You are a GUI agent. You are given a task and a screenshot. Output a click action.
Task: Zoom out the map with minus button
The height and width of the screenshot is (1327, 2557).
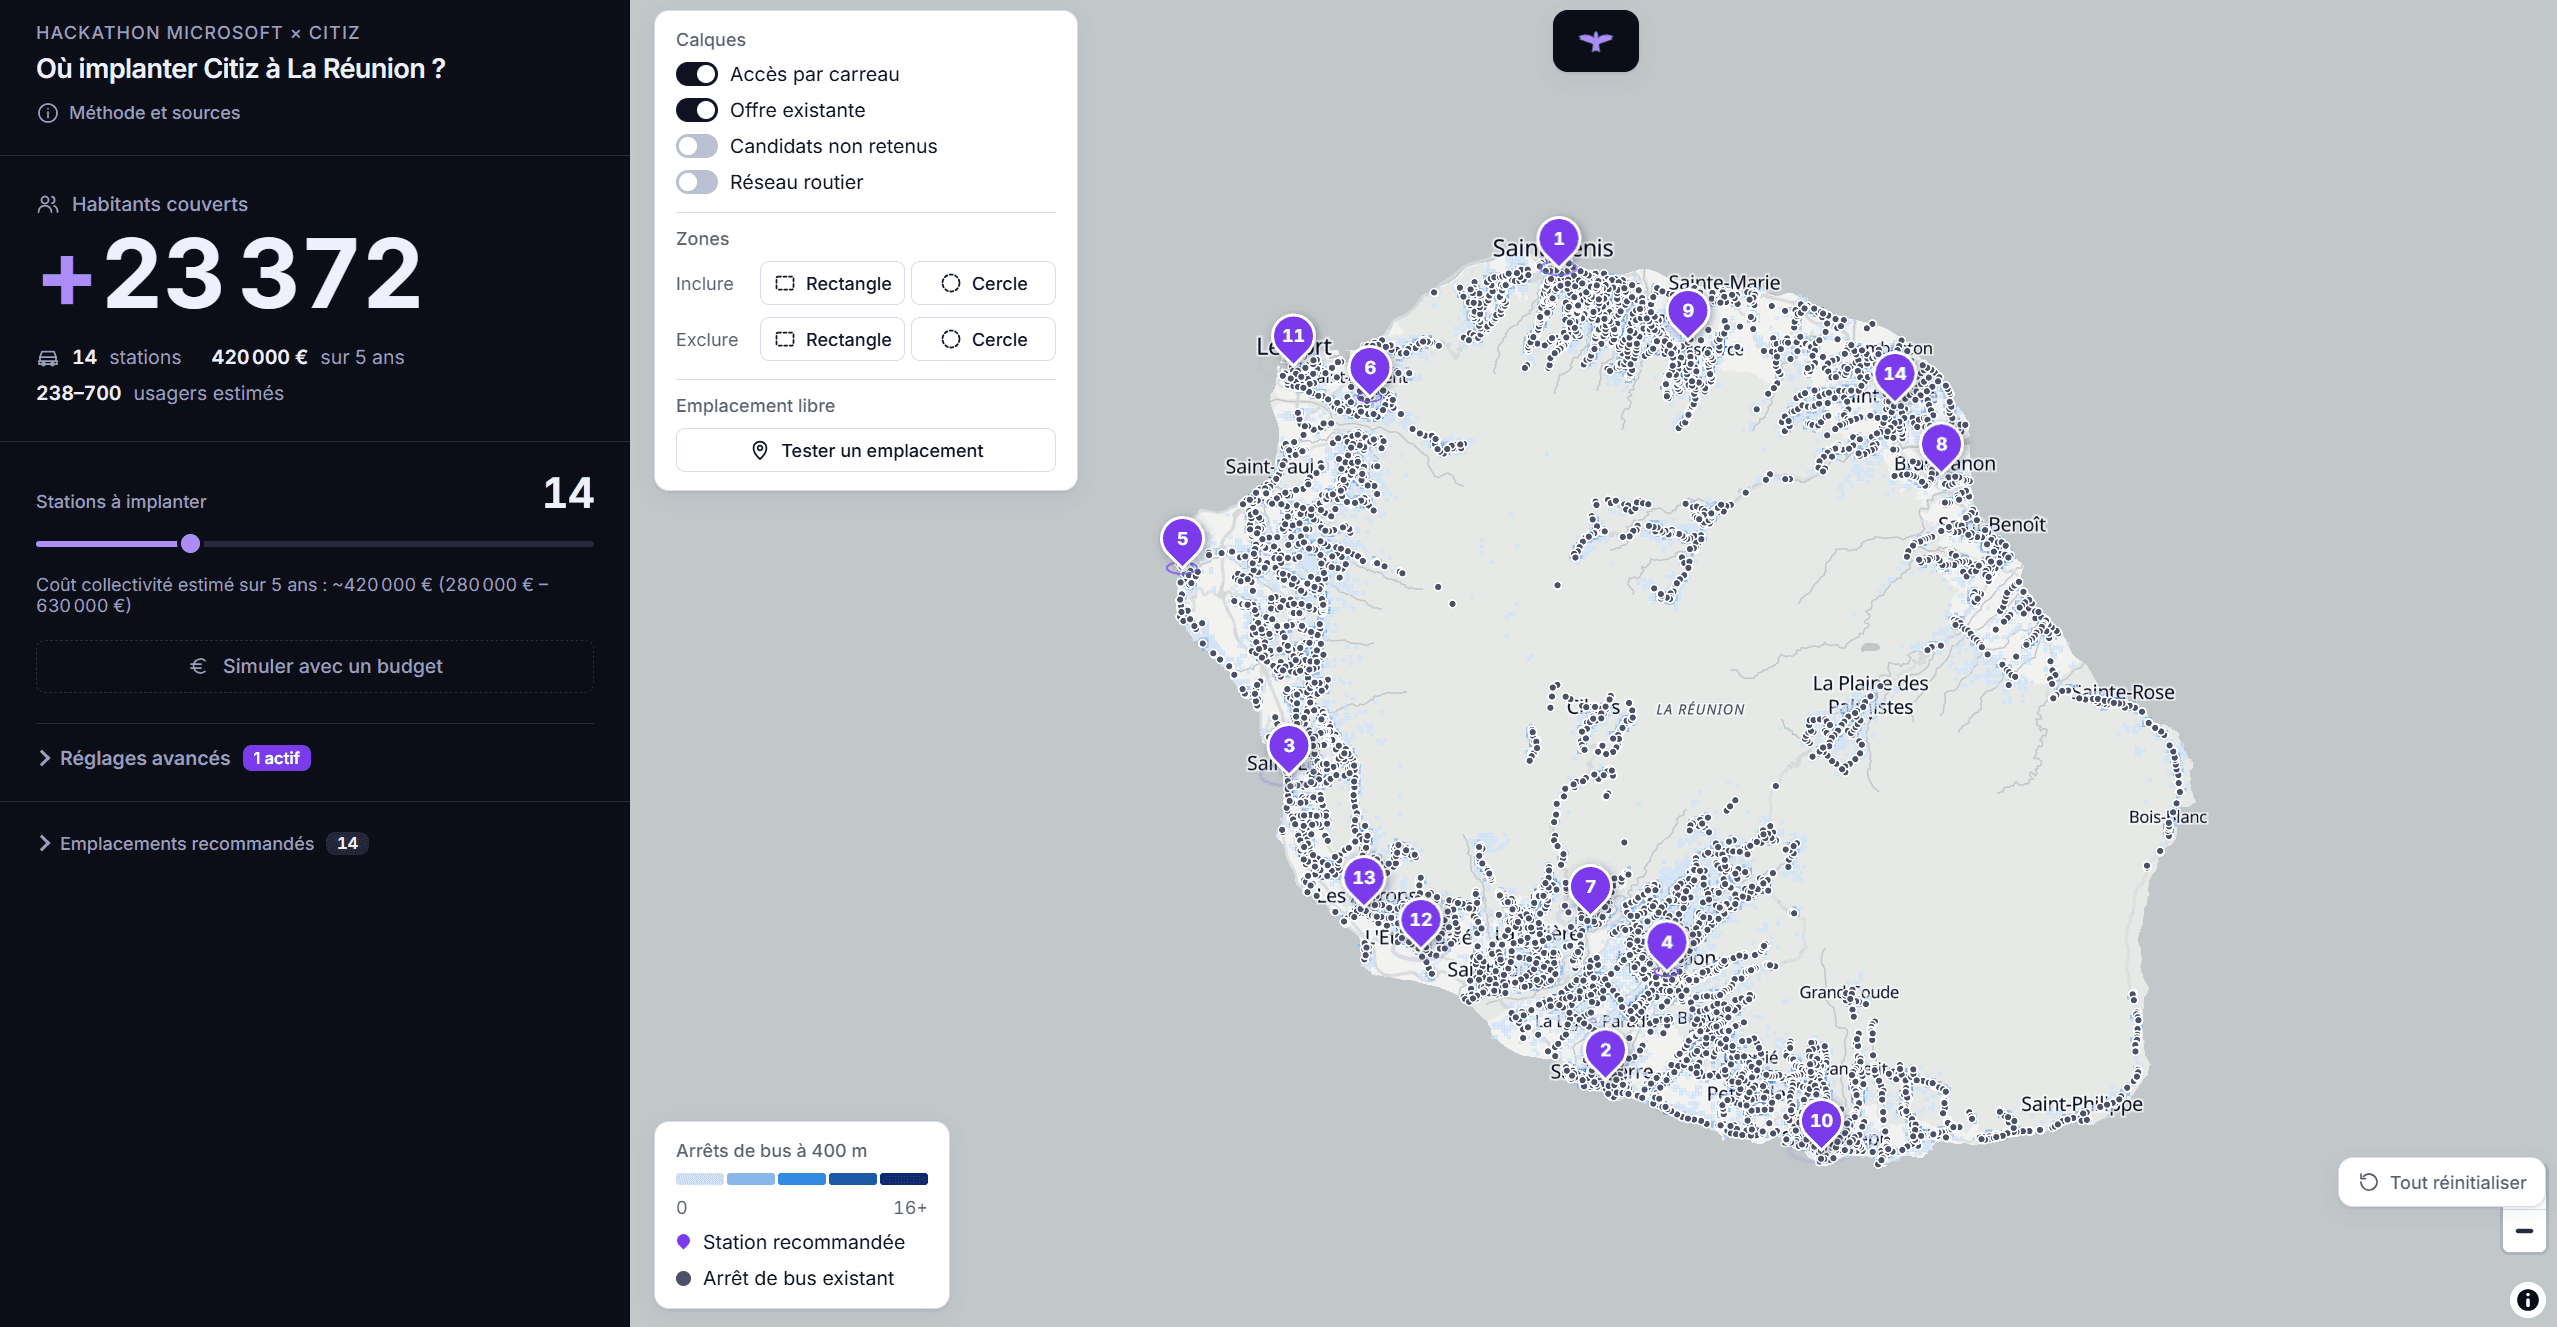click(x=2524, y=1231)
